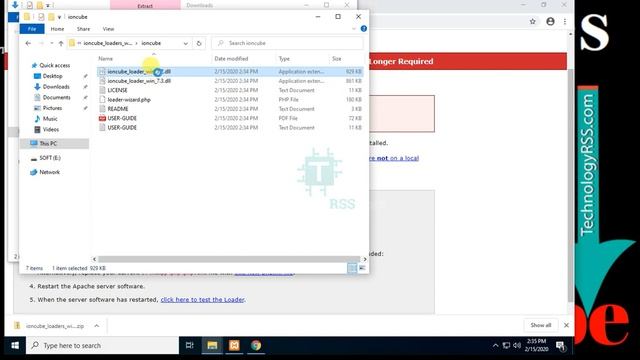Click Show all downloads button
This screenshot has width=640, height=360.
(540, 325)
